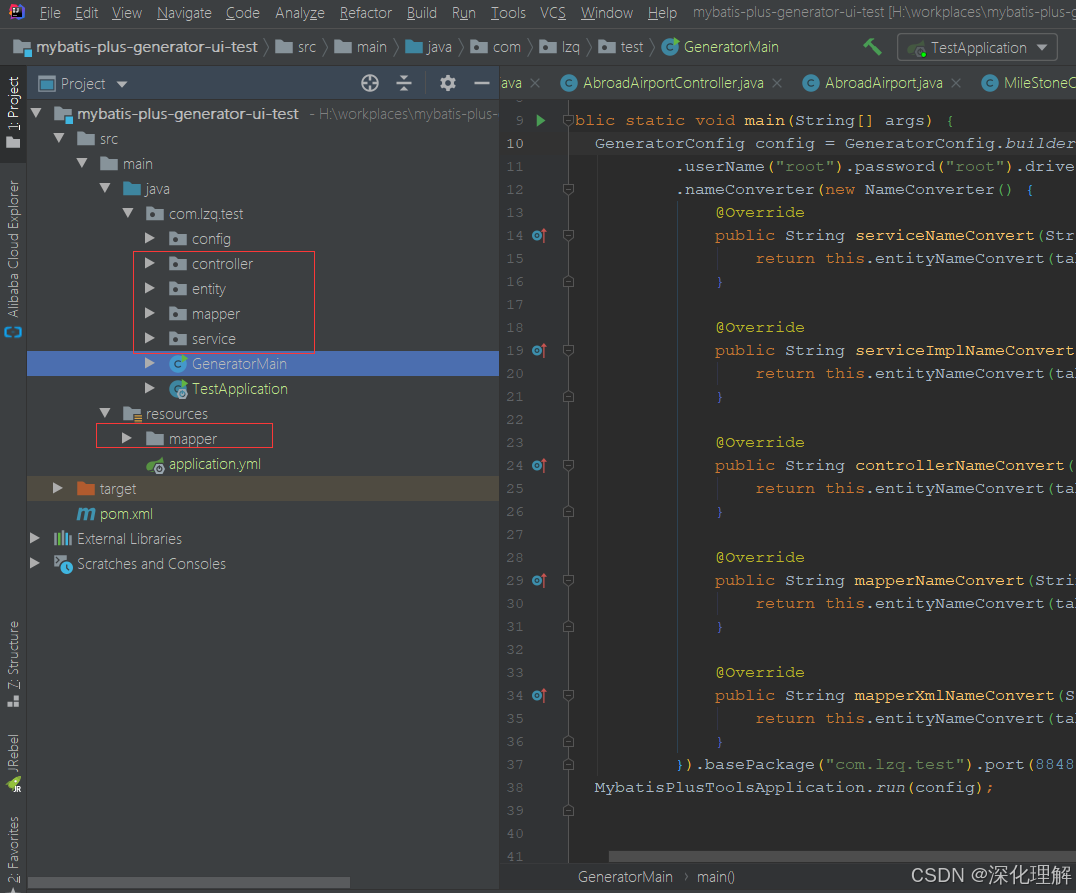Open the Project panel settings gear
Screen dimensions: 1076x893
click(447, 83)
